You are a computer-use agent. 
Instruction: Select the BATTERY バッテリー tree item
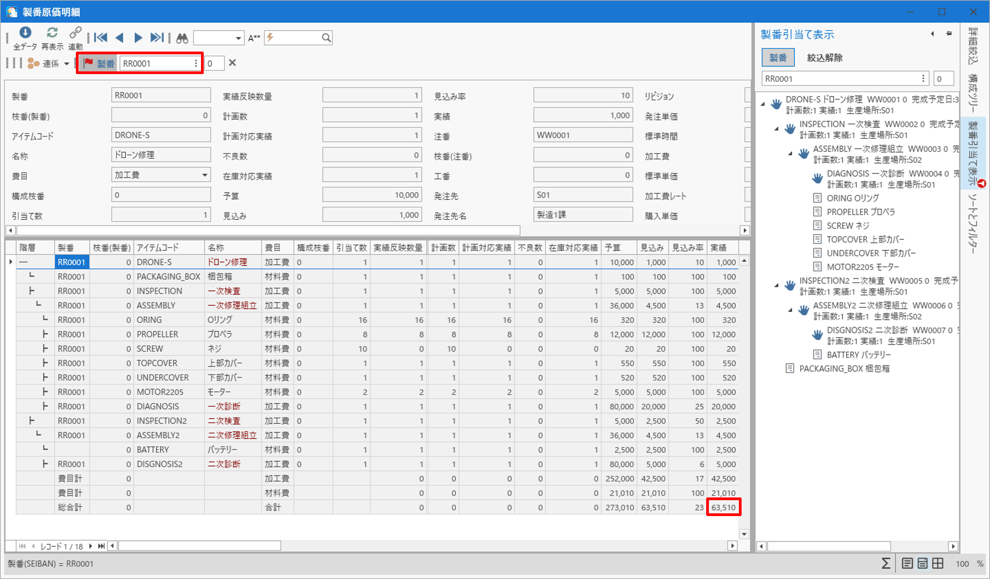pyautogui.click(x=858, y=354)
